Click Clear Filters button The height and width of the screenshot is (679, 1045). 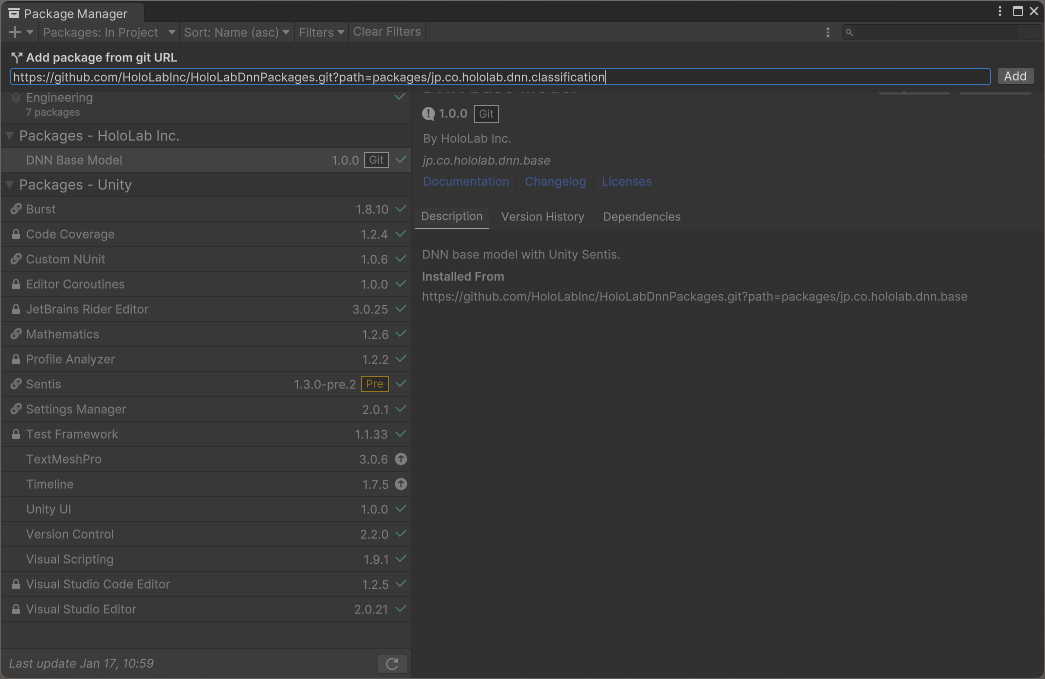tap(387, 32)
